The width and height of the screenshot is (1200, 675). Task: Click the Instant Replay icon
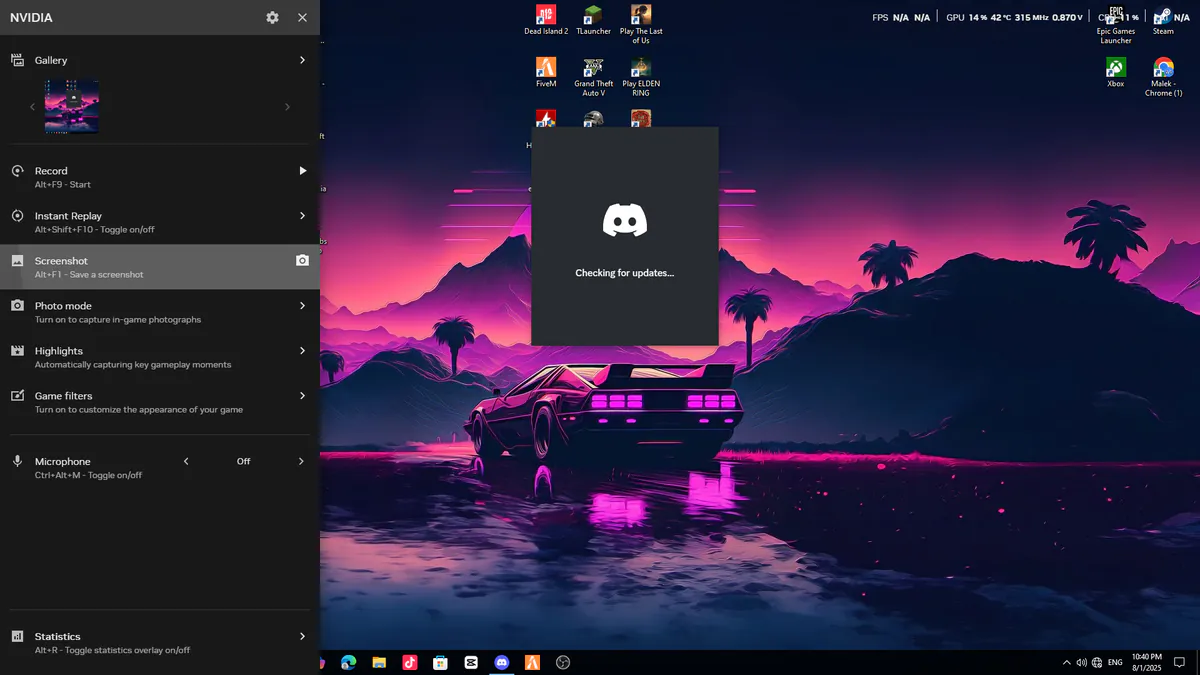click(x=17, y=216)
